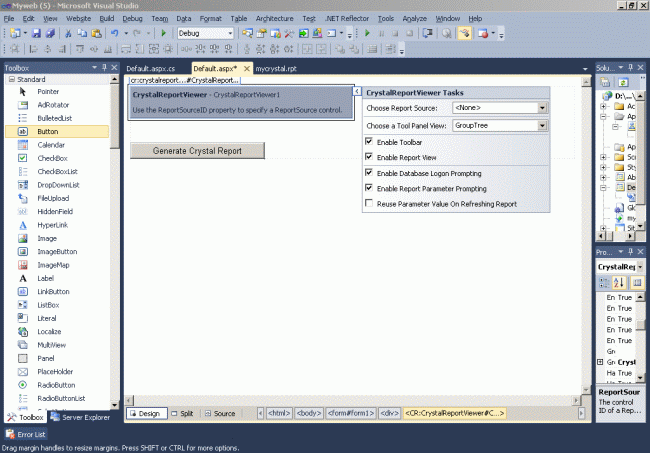Click the Paste clipboard icon

click(96, 33)
